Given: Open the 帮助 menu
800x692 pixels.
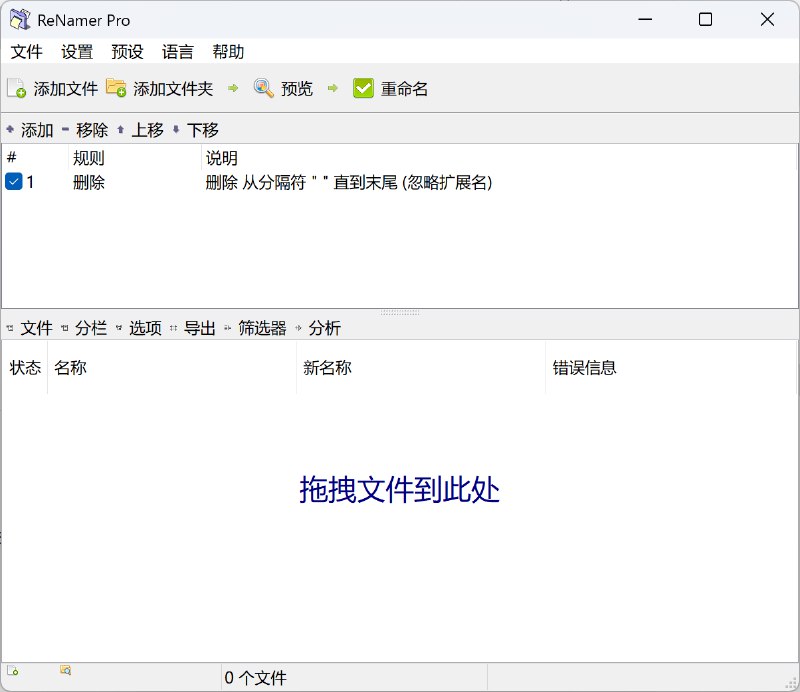Looking at the screenshot, I should pyautogui.click(x=228, y=52).
